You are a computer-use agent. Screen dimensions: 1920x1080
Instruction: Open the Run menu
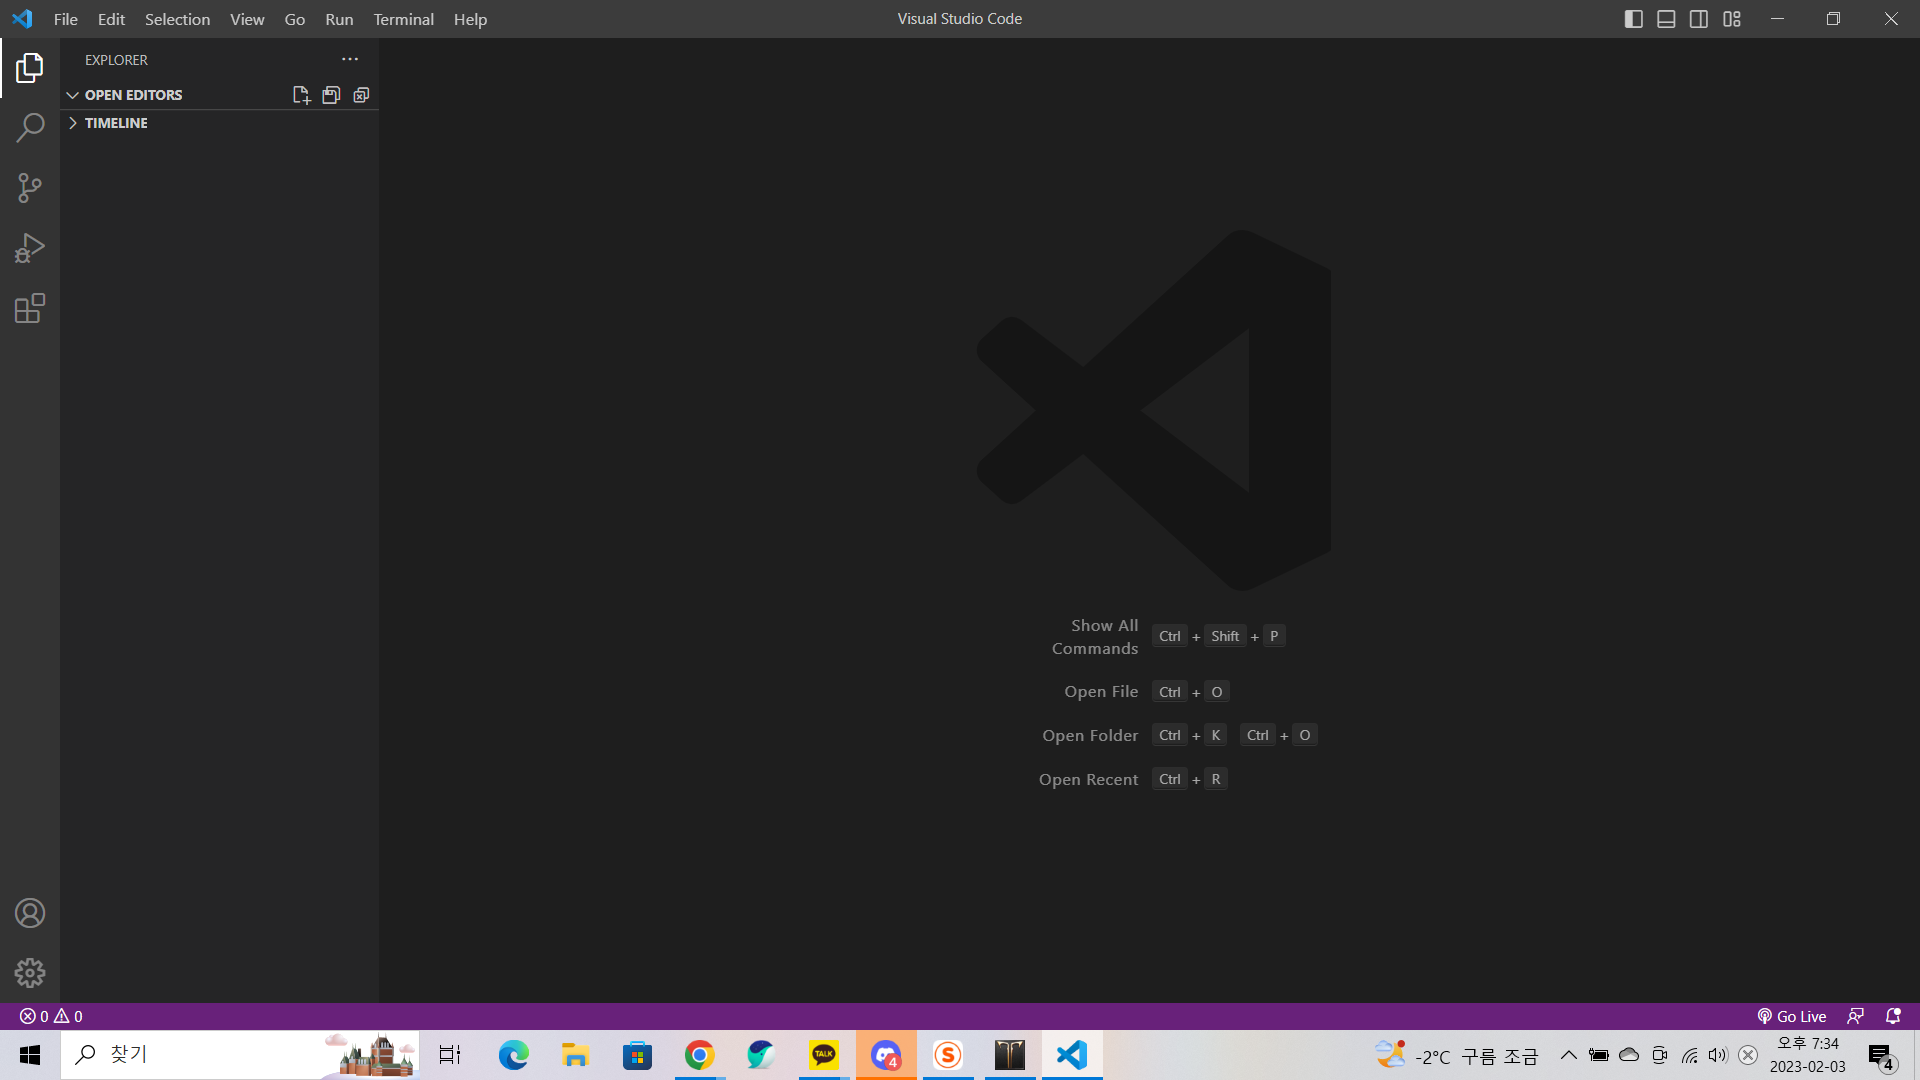pos(339,19)
